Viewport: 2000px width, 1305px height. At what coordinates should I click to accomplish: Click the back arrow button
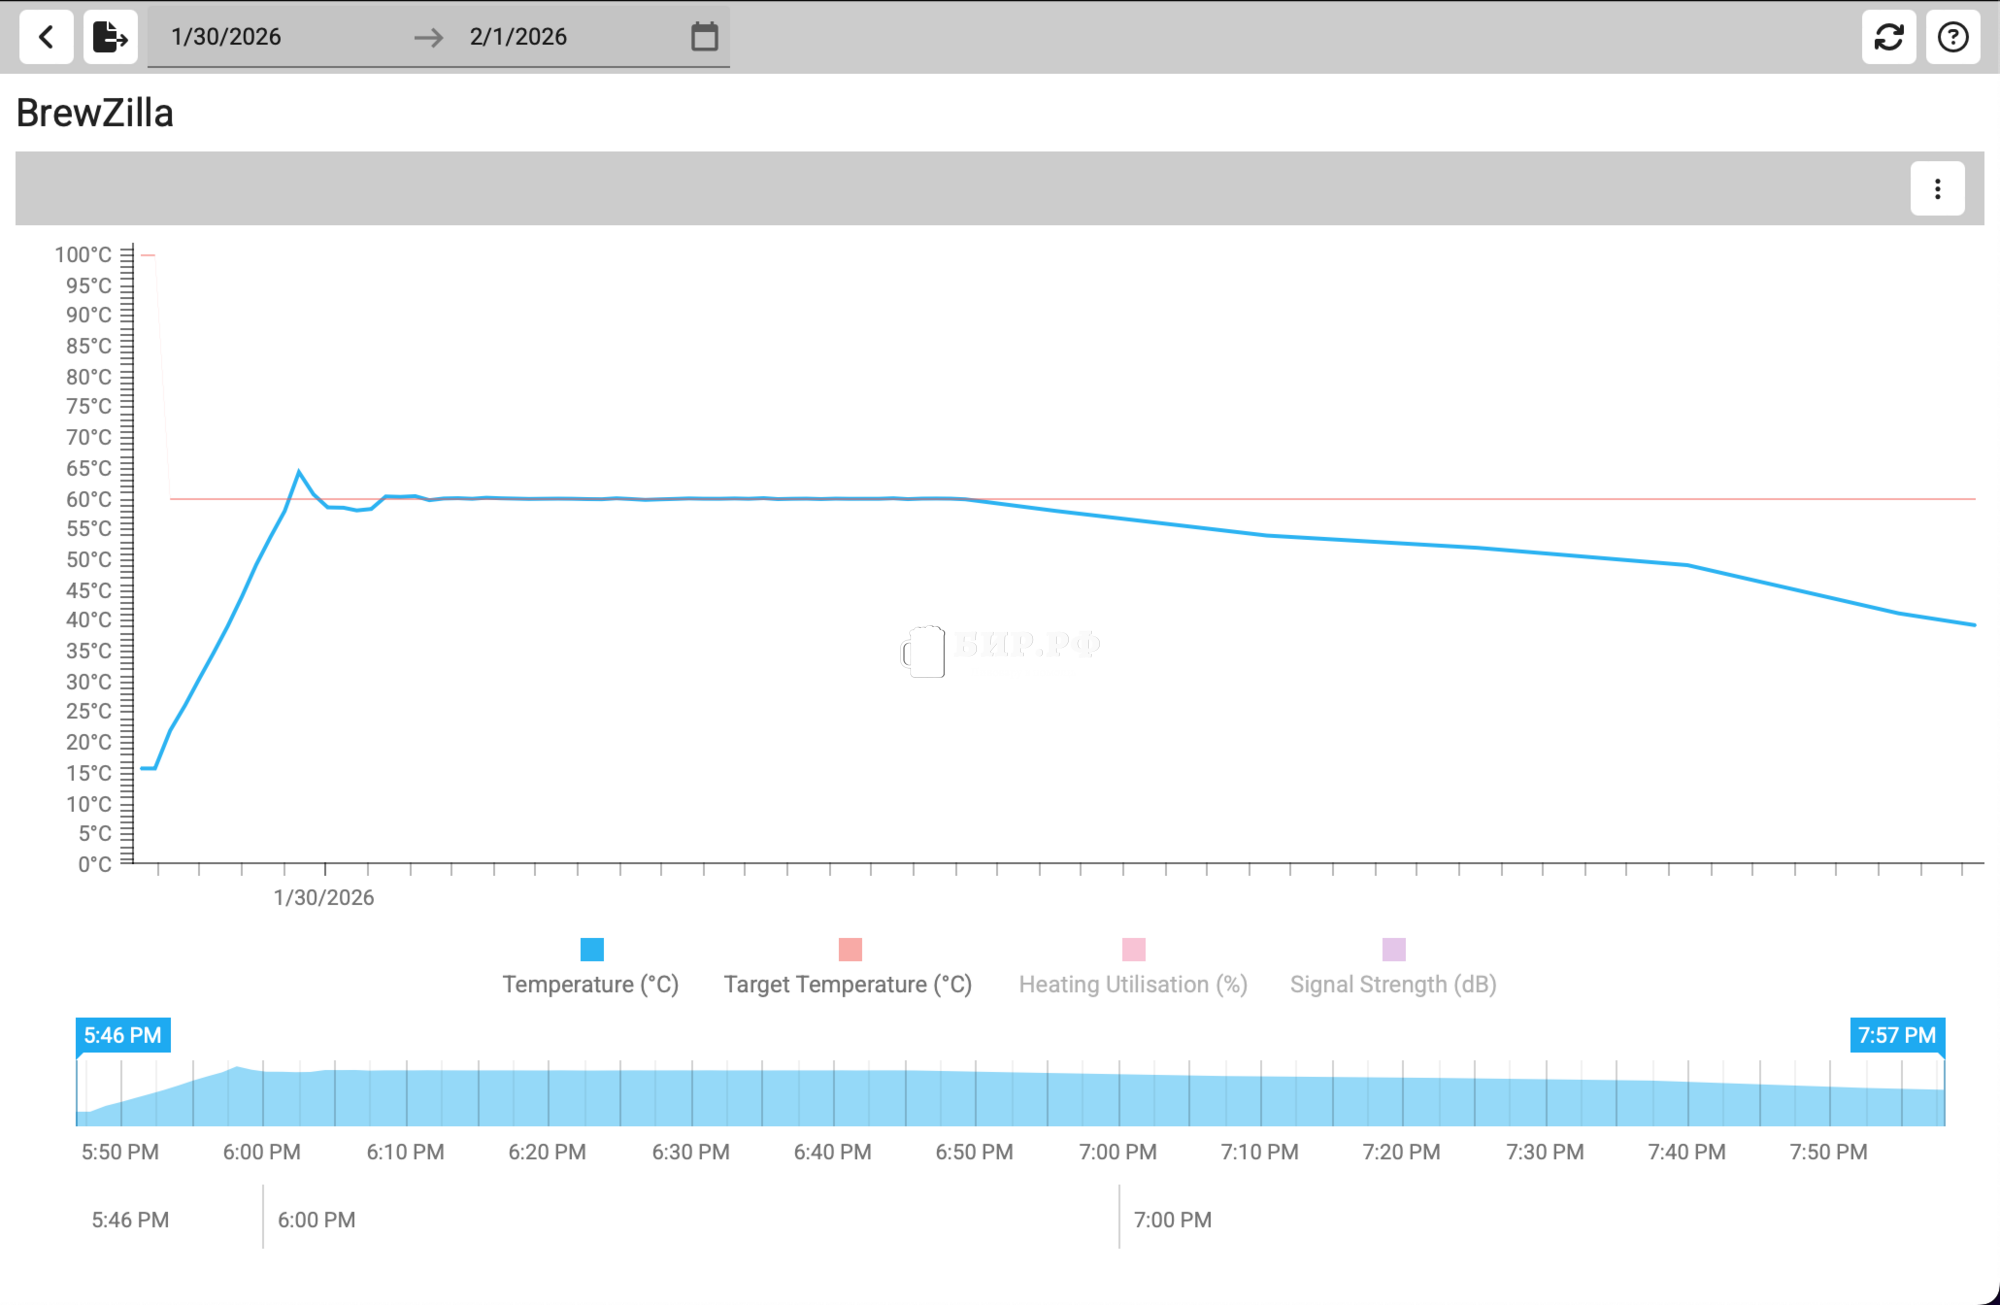pos(46,37)
